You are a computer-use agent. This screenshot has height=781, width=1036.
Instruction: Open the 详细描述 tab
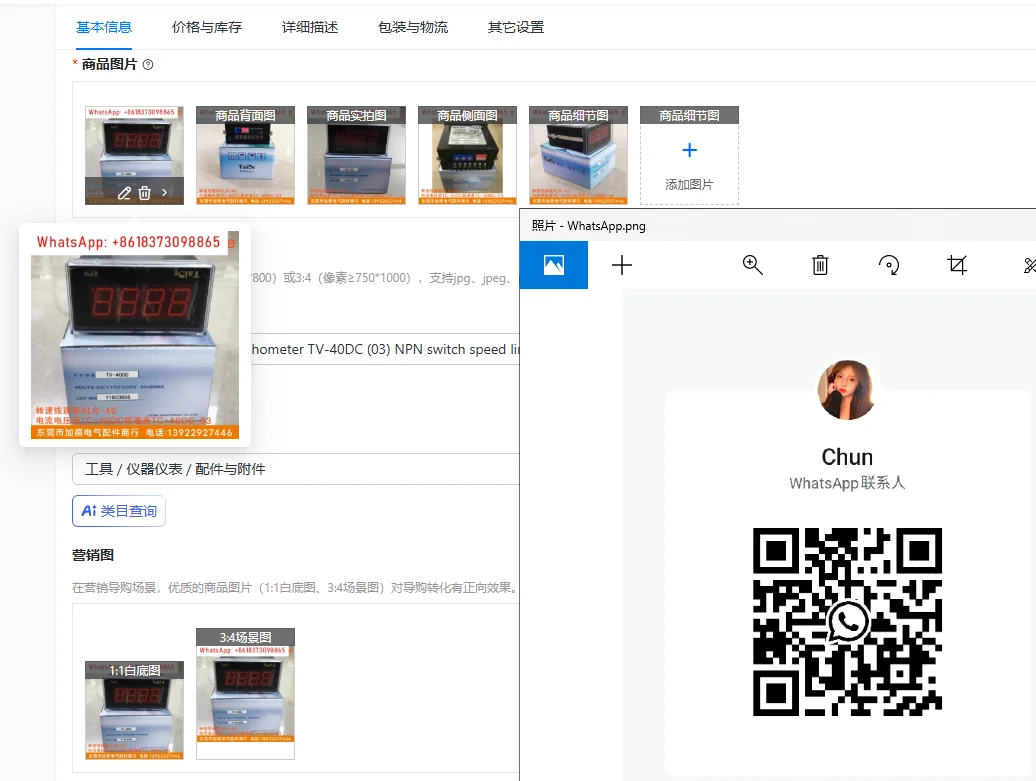tap(310, 27)
